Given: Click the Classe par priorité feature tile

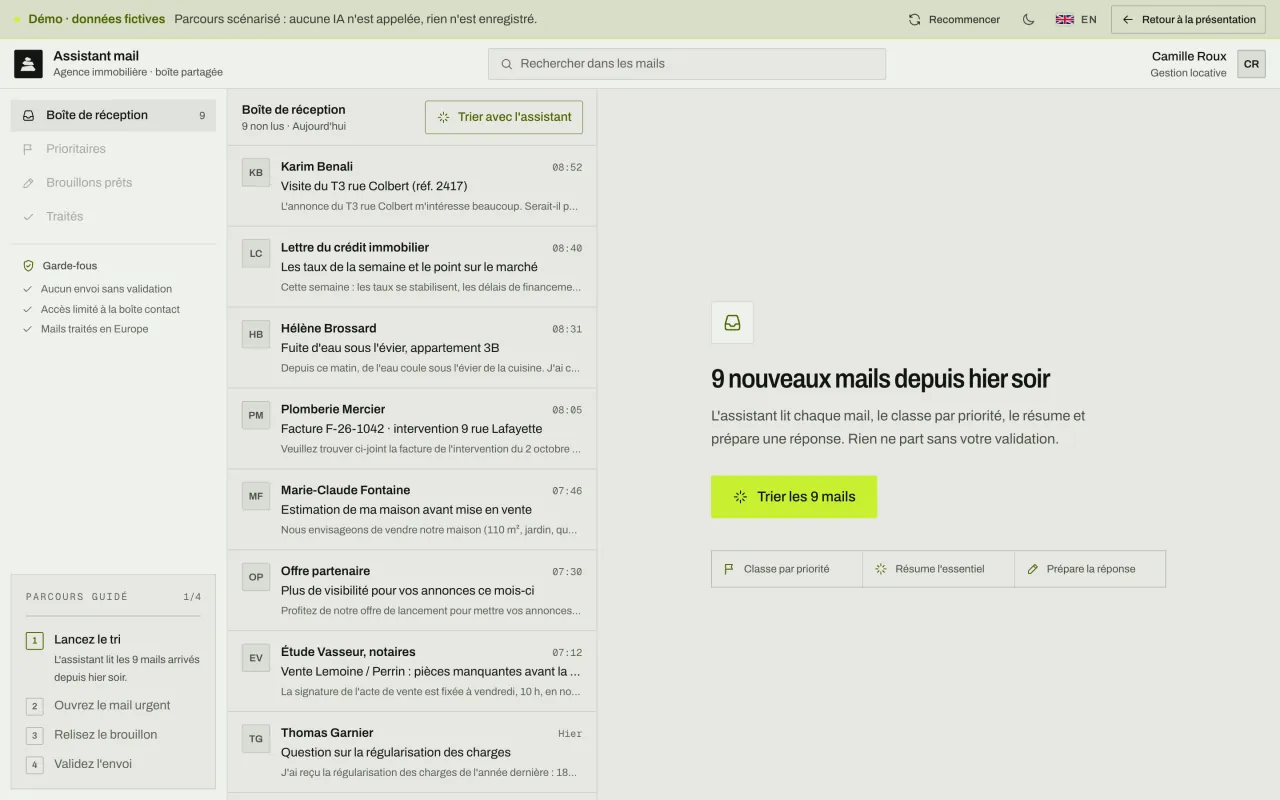Looking at the screenshot, I should tap(787, 569).
